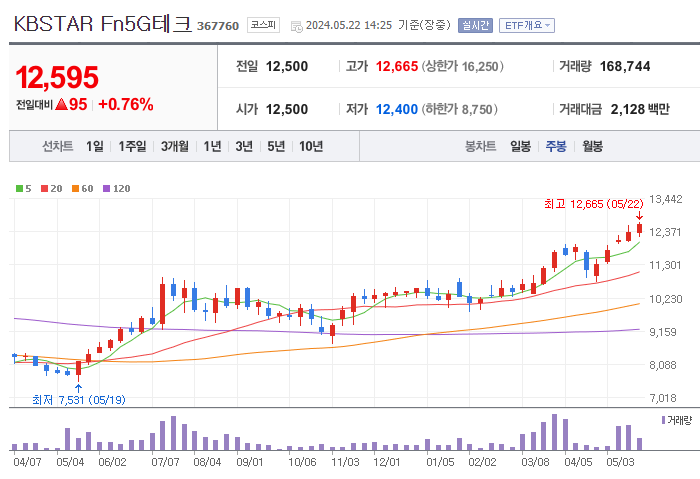Click the orange 60 moving average swatch
Image resolution: width=700 pixels, height=479 pixels.
coord(75,188)
